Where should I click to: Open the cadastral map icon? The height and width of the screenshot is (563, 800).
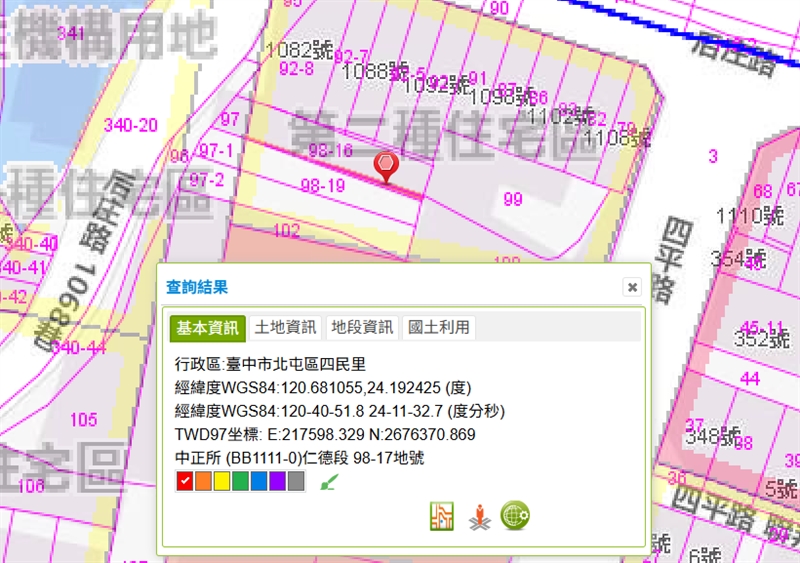(442, 516)
